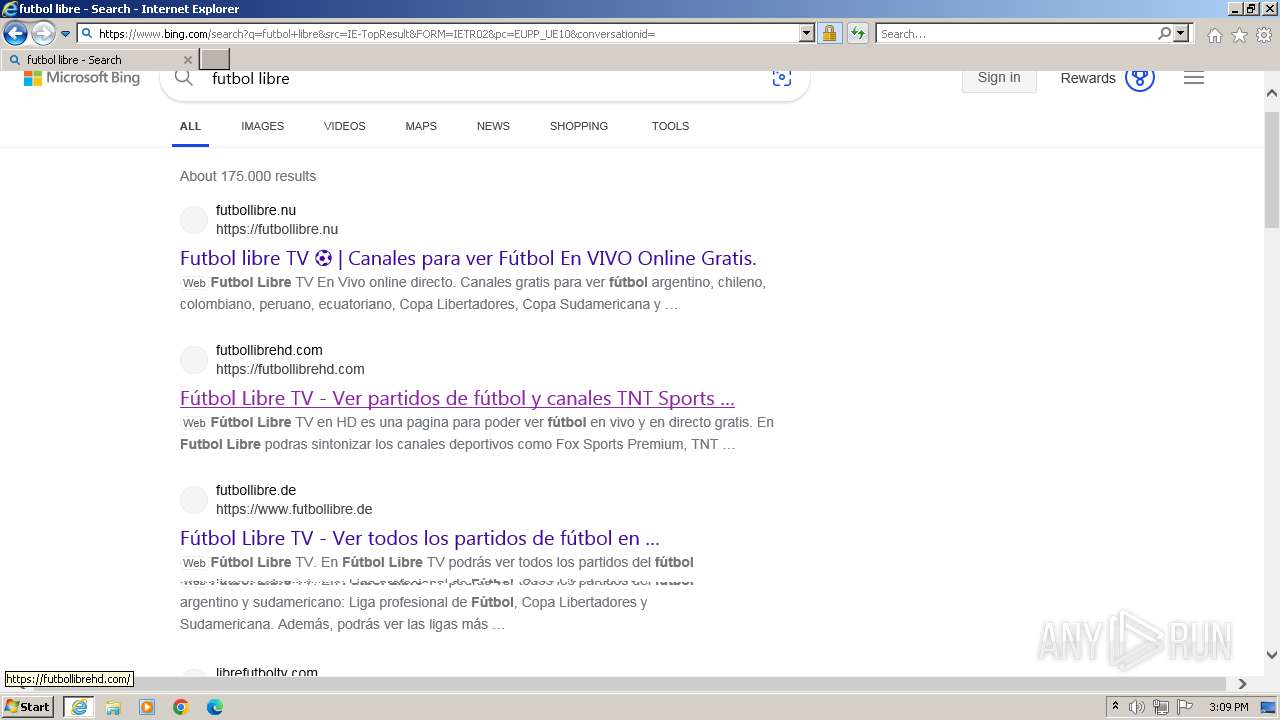Click the 3:09 PM system clock
Viewport: 1280px width, 720px height.
pyautogui.click(x=1228, y=707)
